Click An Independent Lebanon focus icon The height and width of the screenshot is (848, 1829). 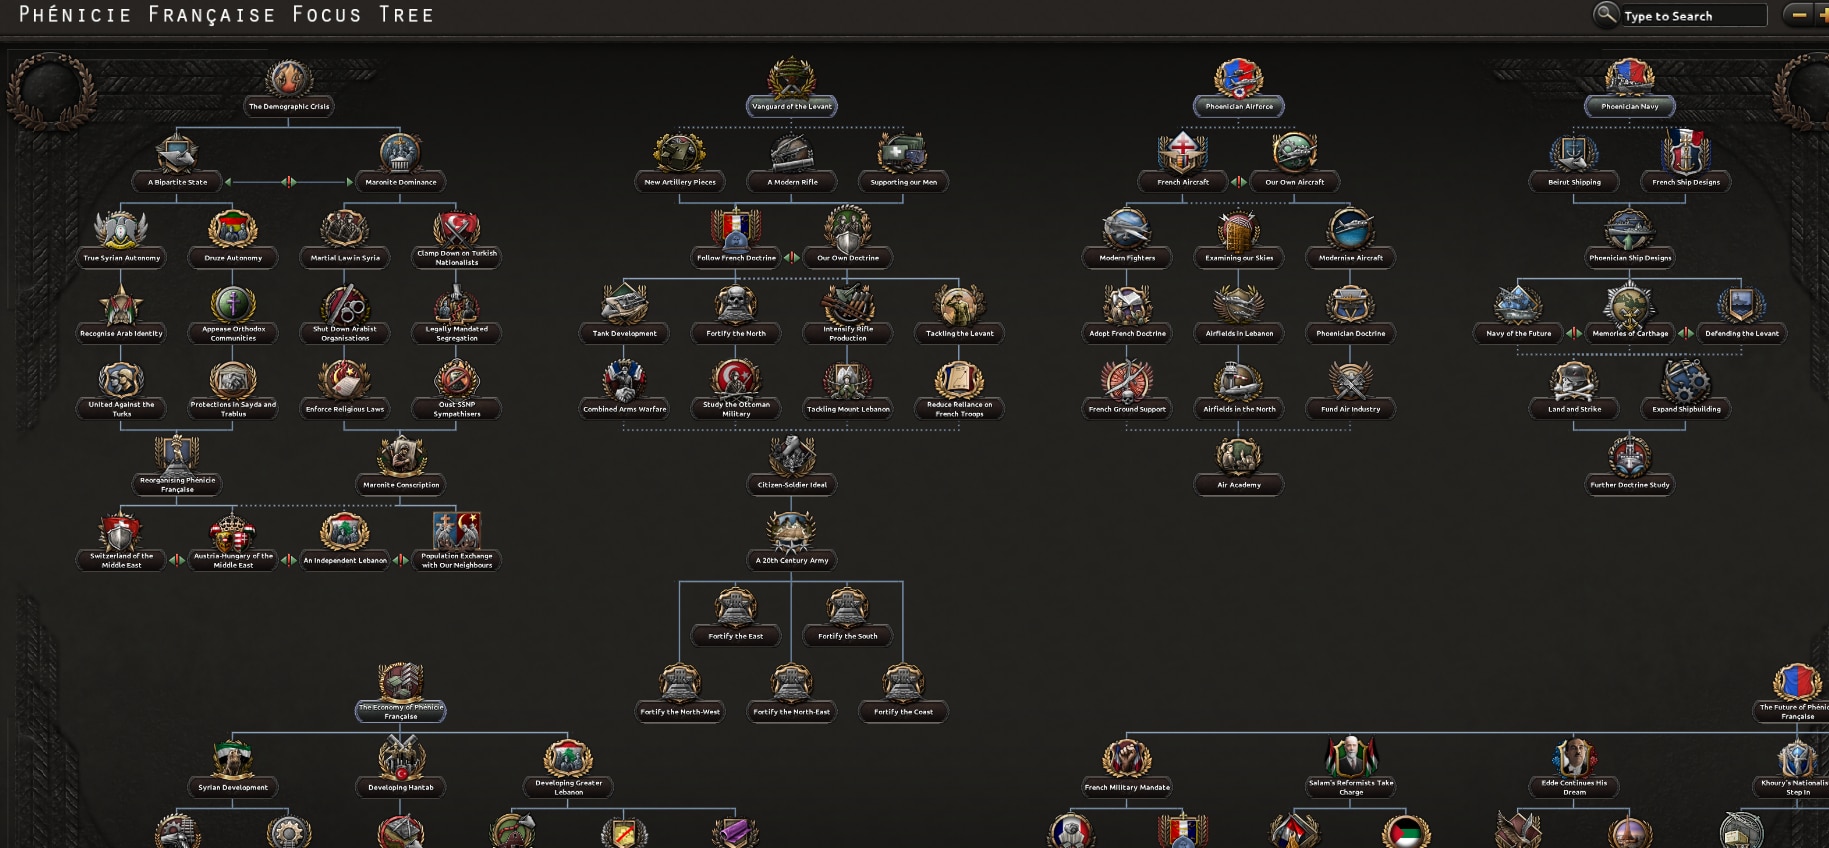point(345,532)
